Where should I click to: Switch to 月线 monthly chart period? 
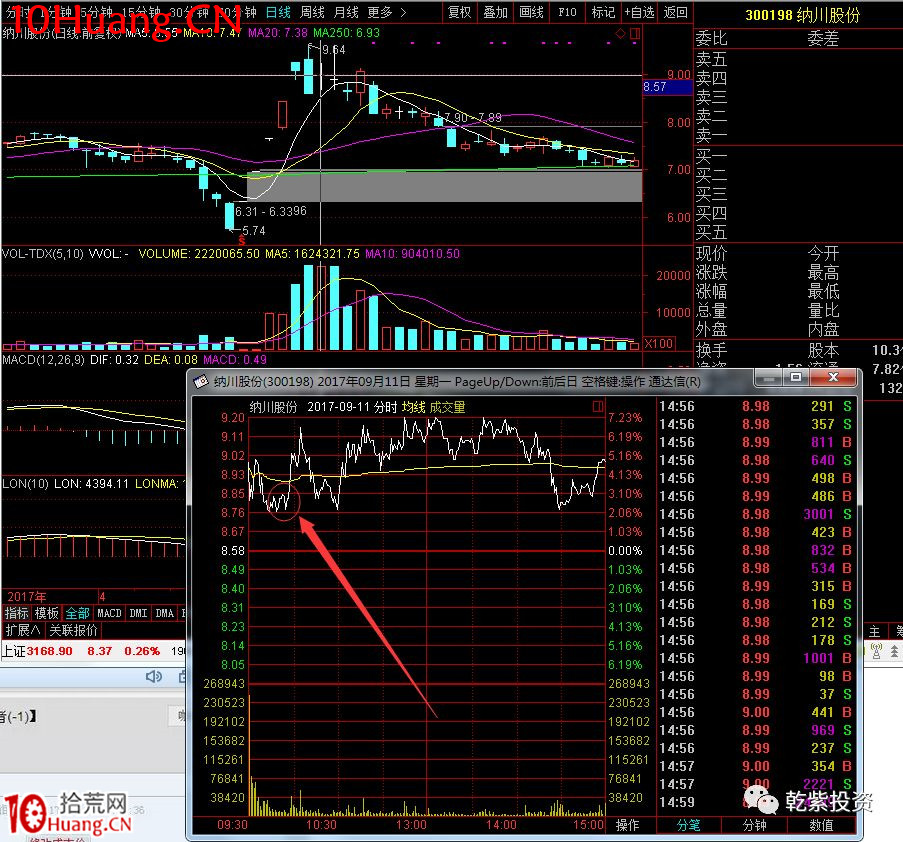[346, 12]
